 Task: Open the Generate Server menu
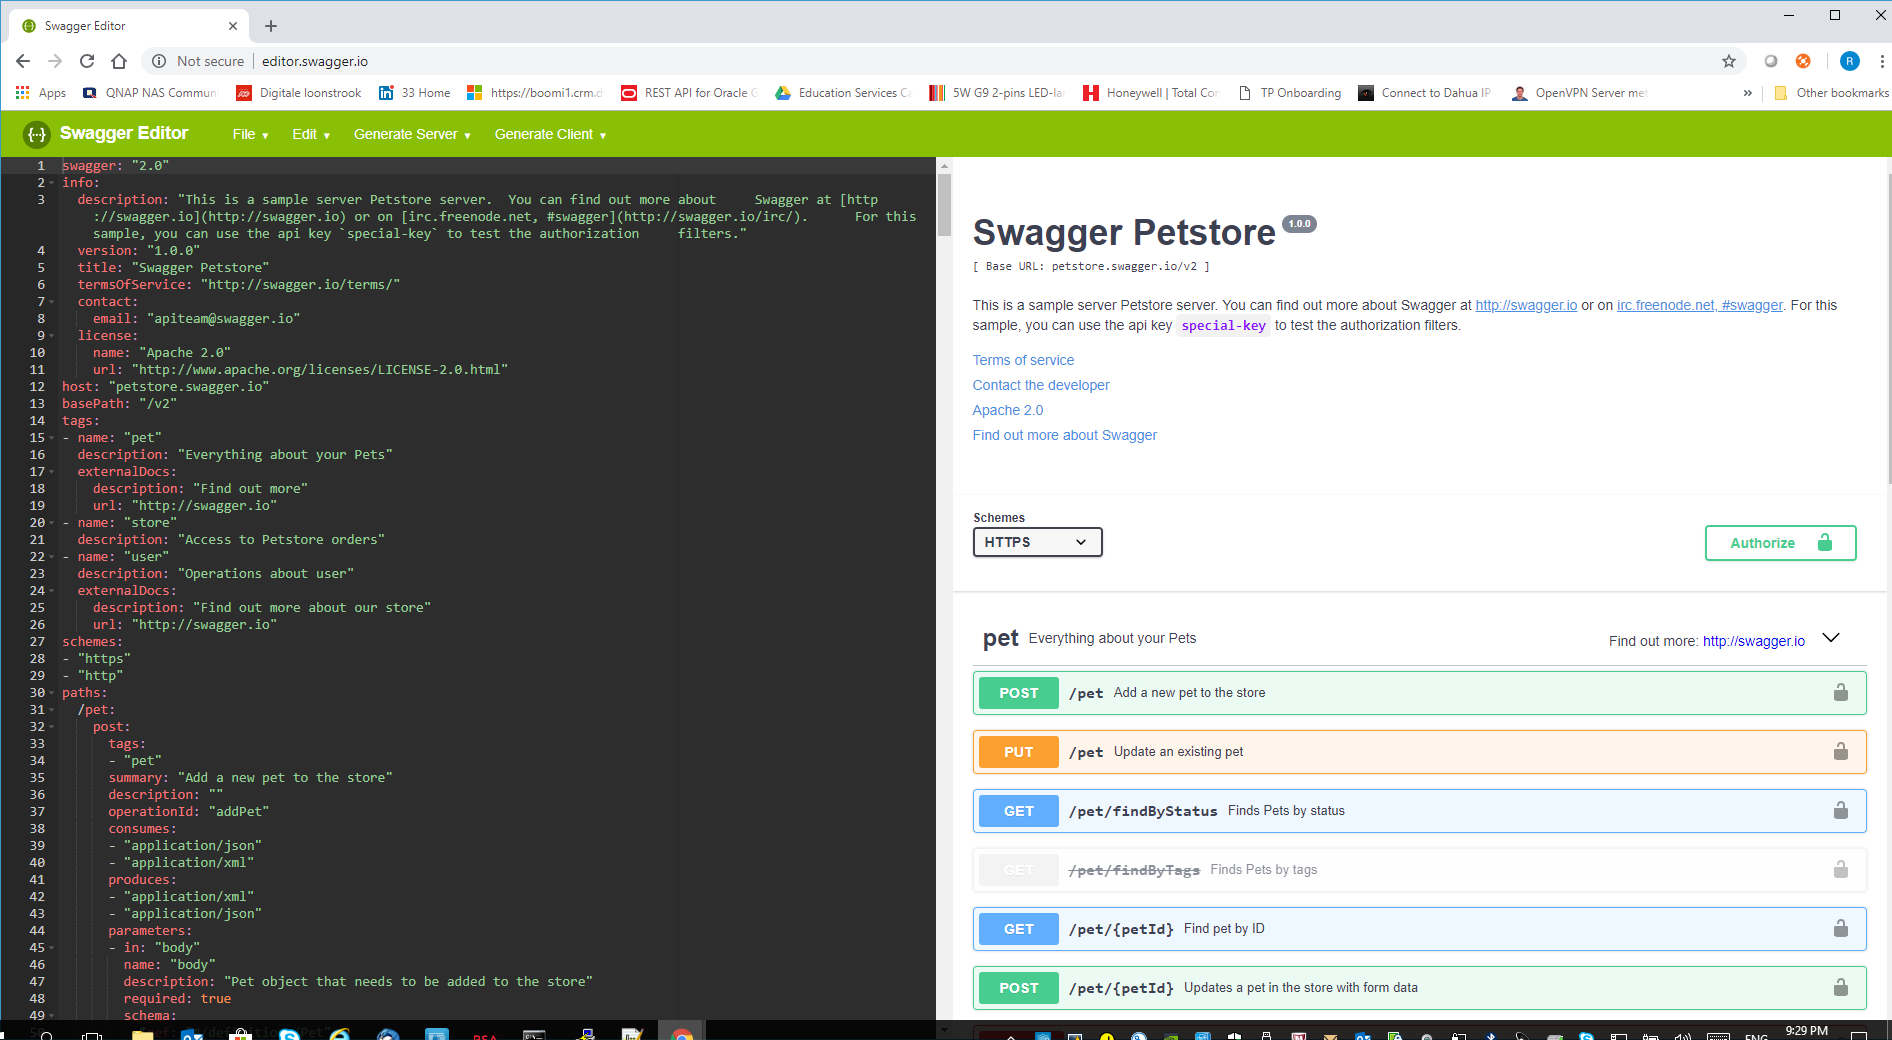tap(411, 134)
